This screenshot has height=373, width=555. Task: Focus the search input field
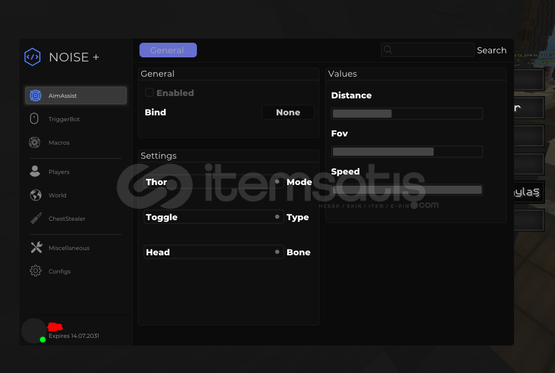coord(428,50)
